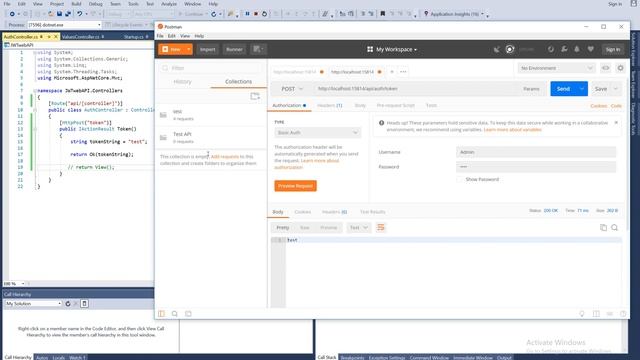The image size is (640, 360).
Task: Open the View menu in Postman
Action: [x=185, y=36]
